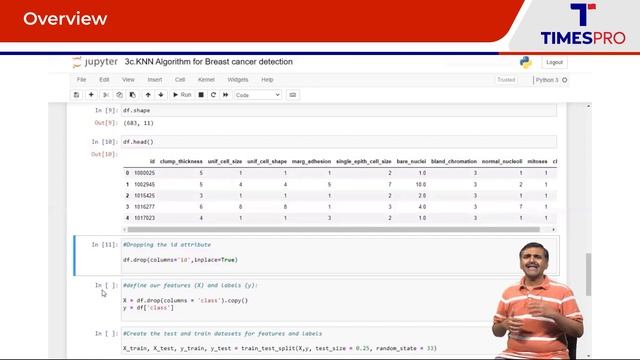Move selected cell up arrow

(x=148, y=95)
